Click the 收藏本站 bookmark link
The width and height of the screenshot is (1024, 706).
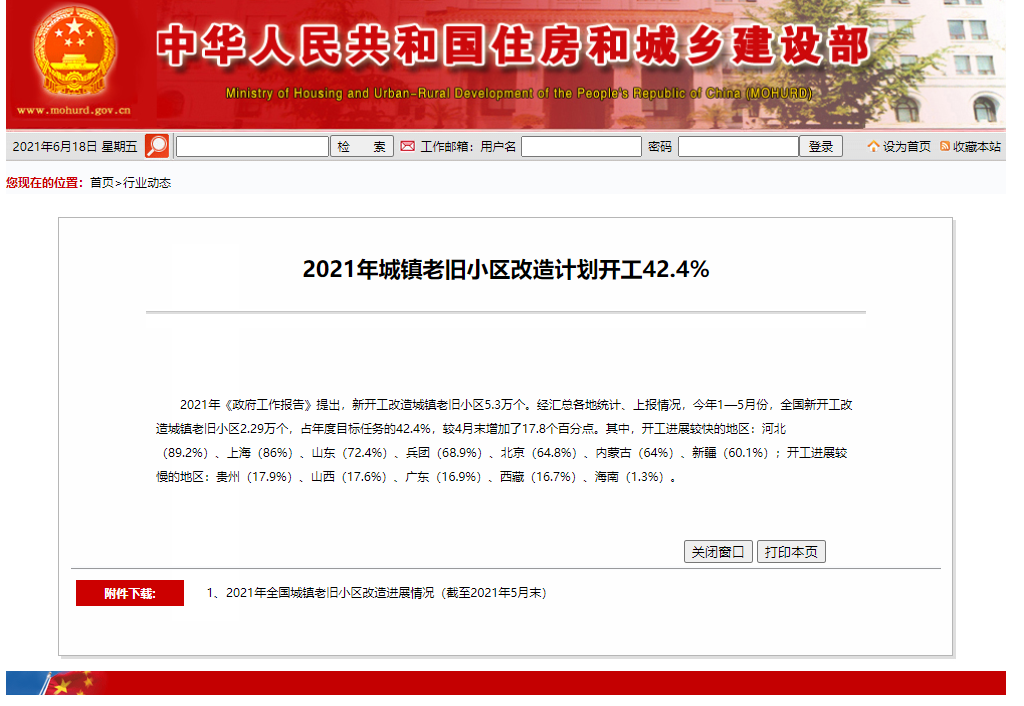[976, 147]
